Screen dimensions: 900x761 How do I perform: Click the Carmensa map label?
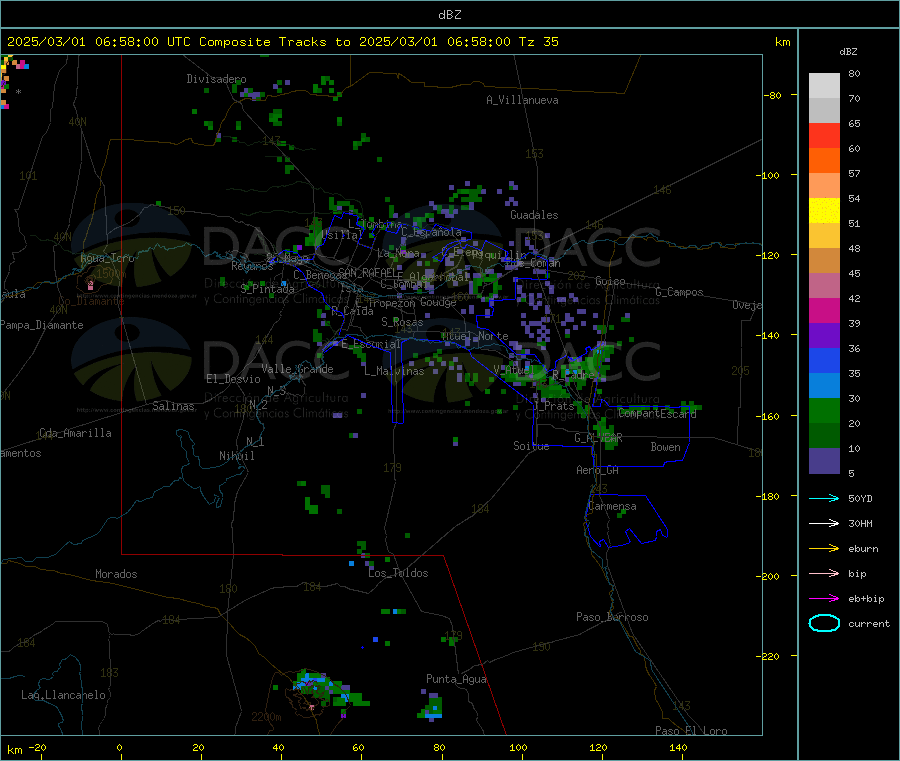pos(612,507)
